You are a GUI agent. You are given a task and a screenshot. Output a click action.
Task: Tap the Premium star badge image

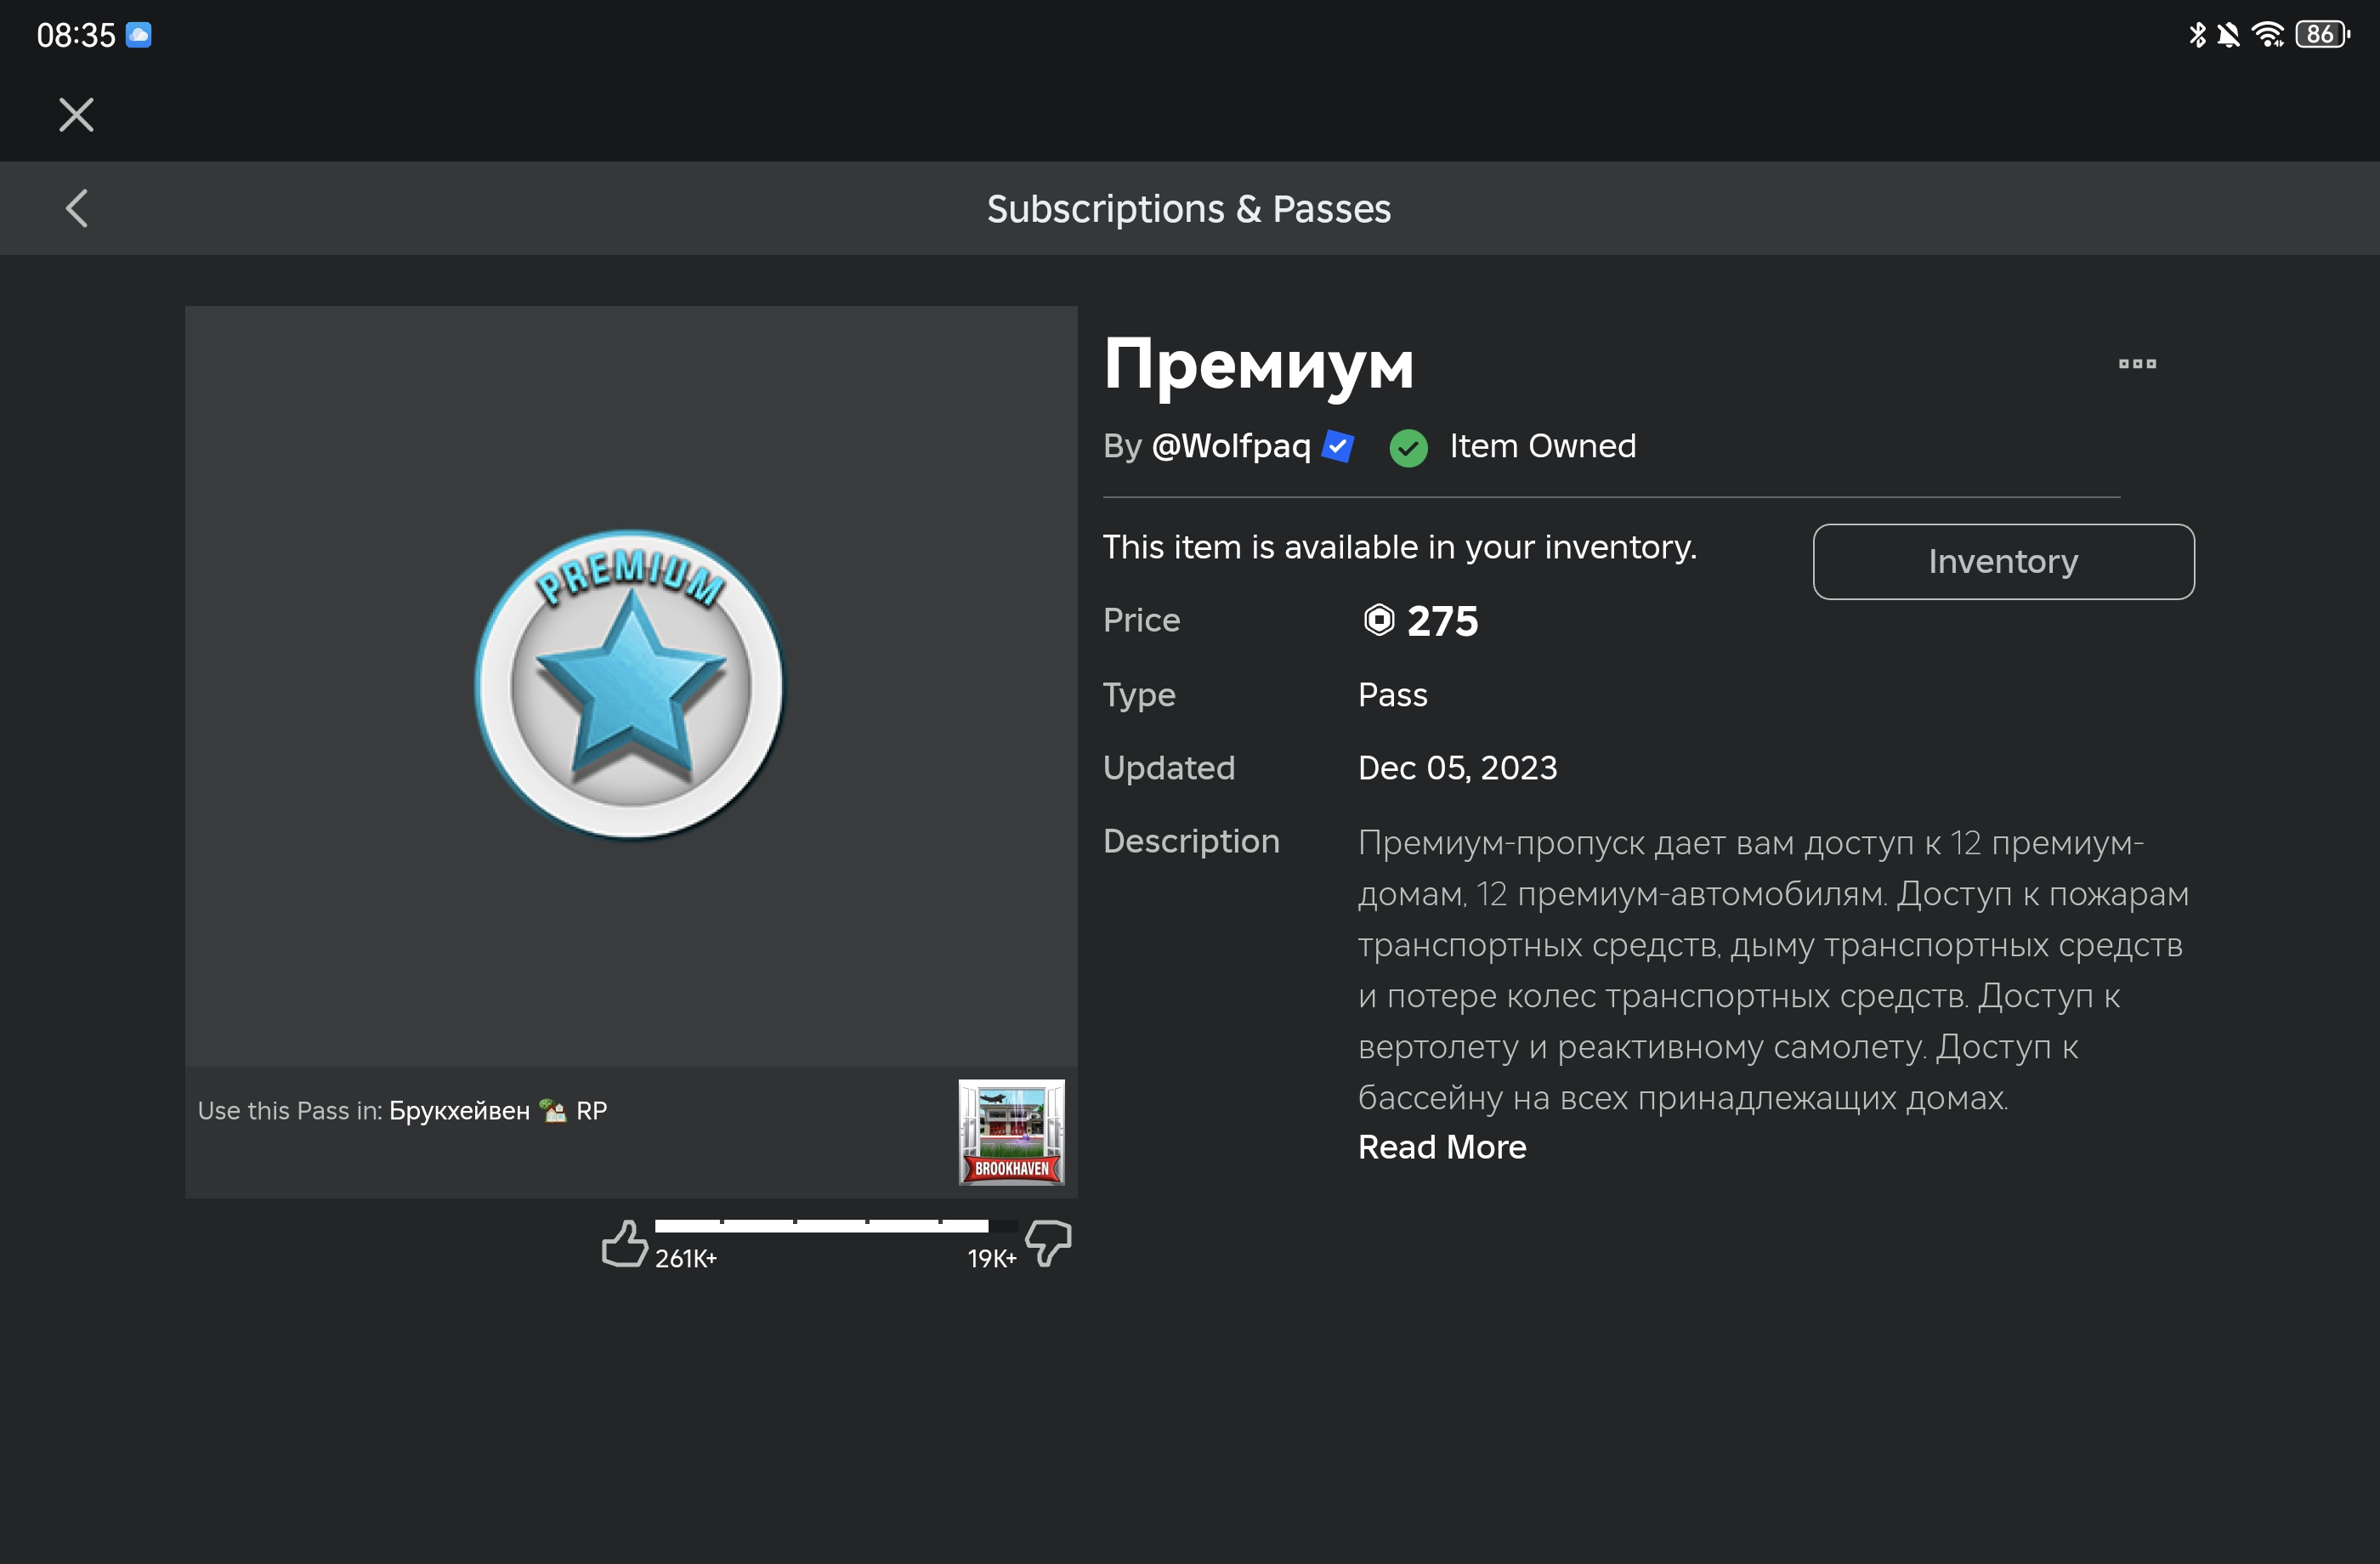pos(630,685)
